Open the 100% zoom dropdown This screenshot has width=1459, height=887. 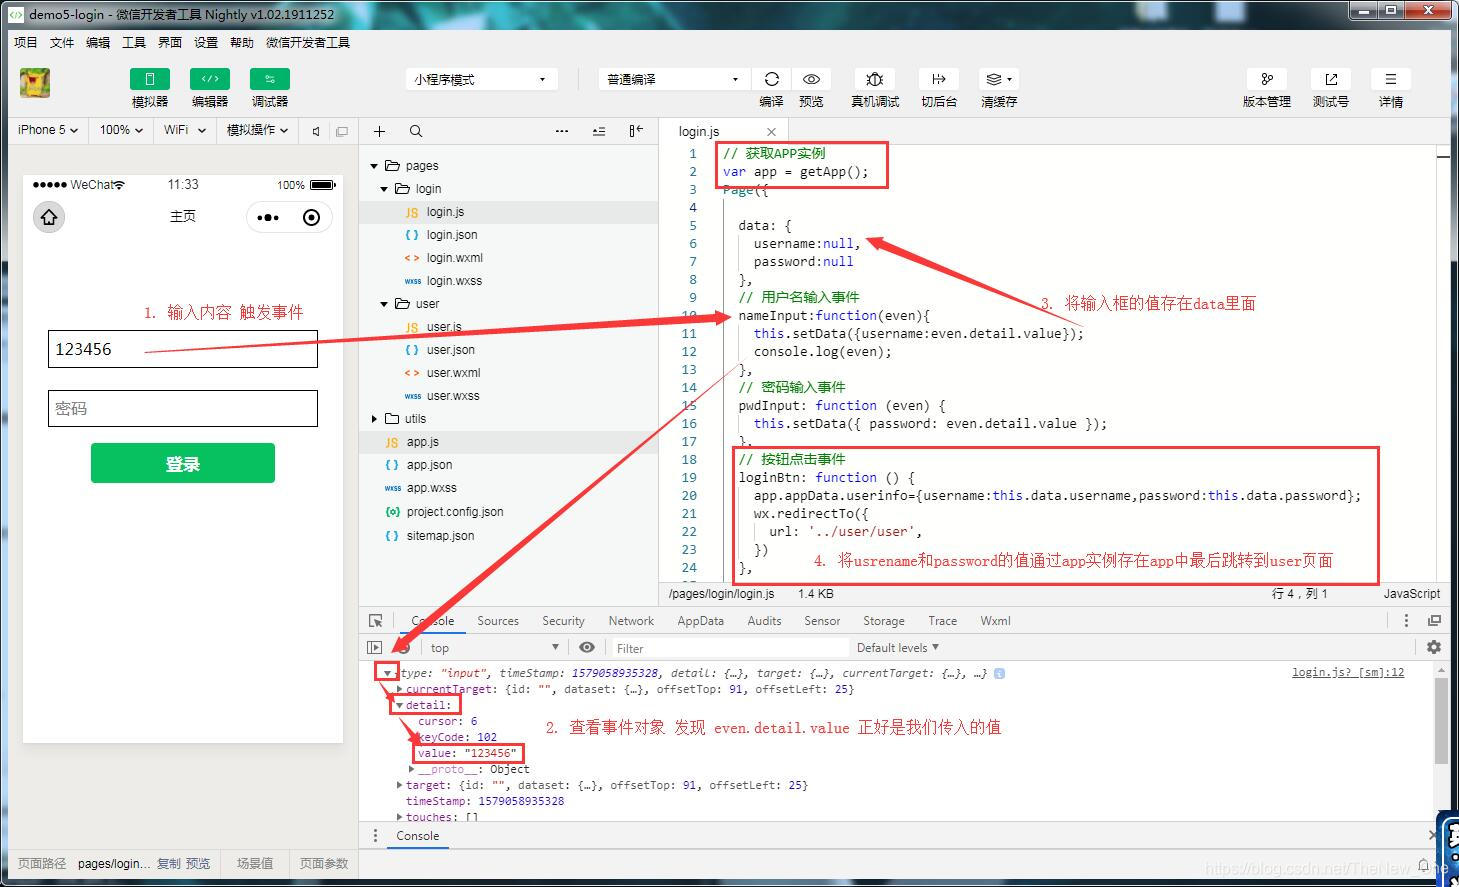click(121, 130)
